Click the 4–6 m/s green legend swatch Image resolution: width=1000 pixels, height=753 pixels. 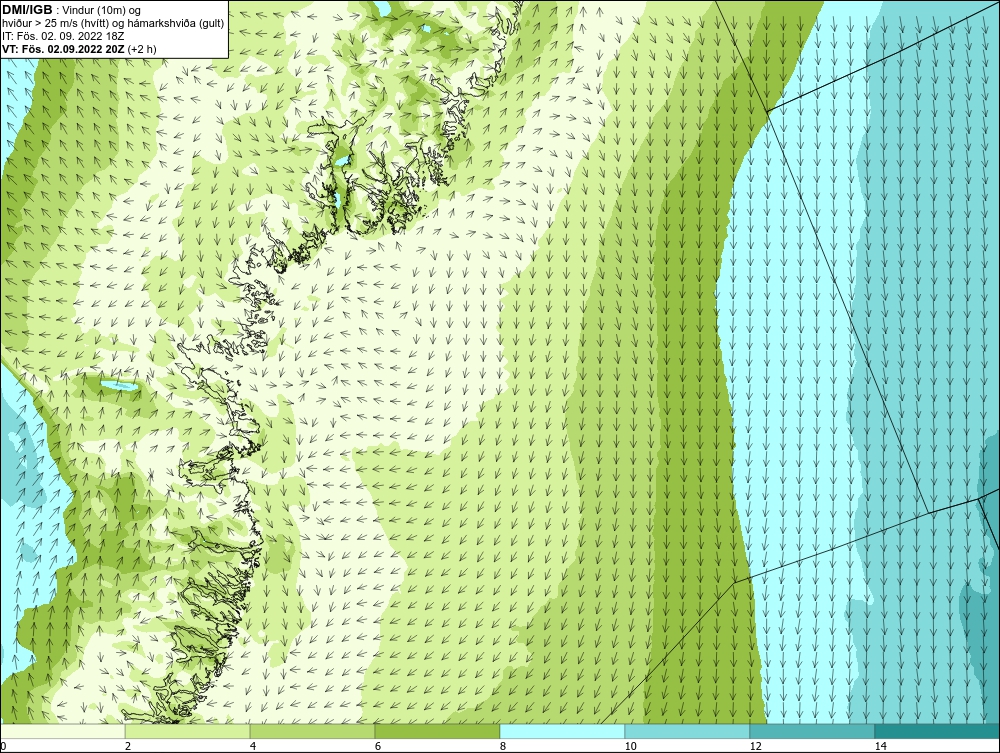tap(312, 731)
